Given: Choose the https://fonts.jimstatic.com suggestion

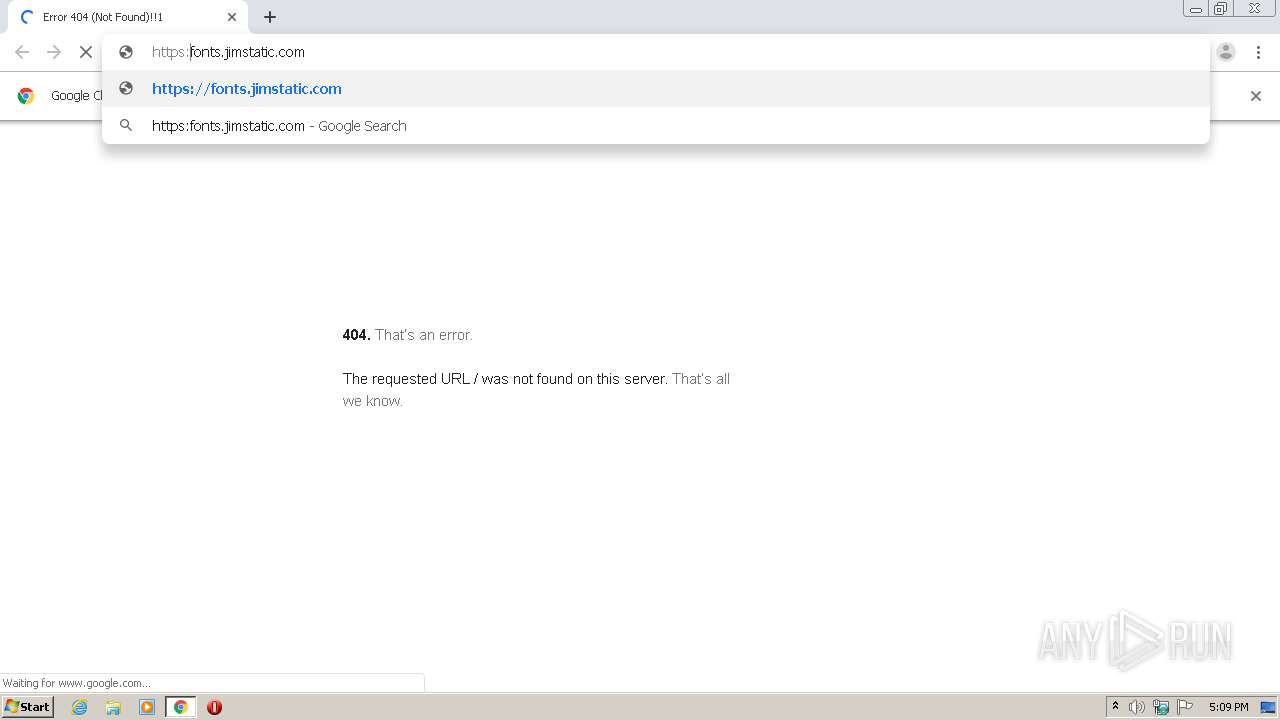Looking at the screenshot, I should click(656, 89).
